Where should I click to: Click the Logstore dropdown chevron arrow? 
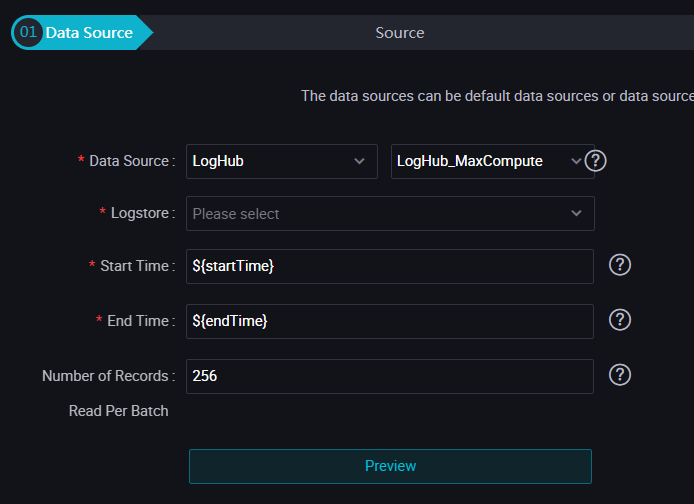[576, 213]
